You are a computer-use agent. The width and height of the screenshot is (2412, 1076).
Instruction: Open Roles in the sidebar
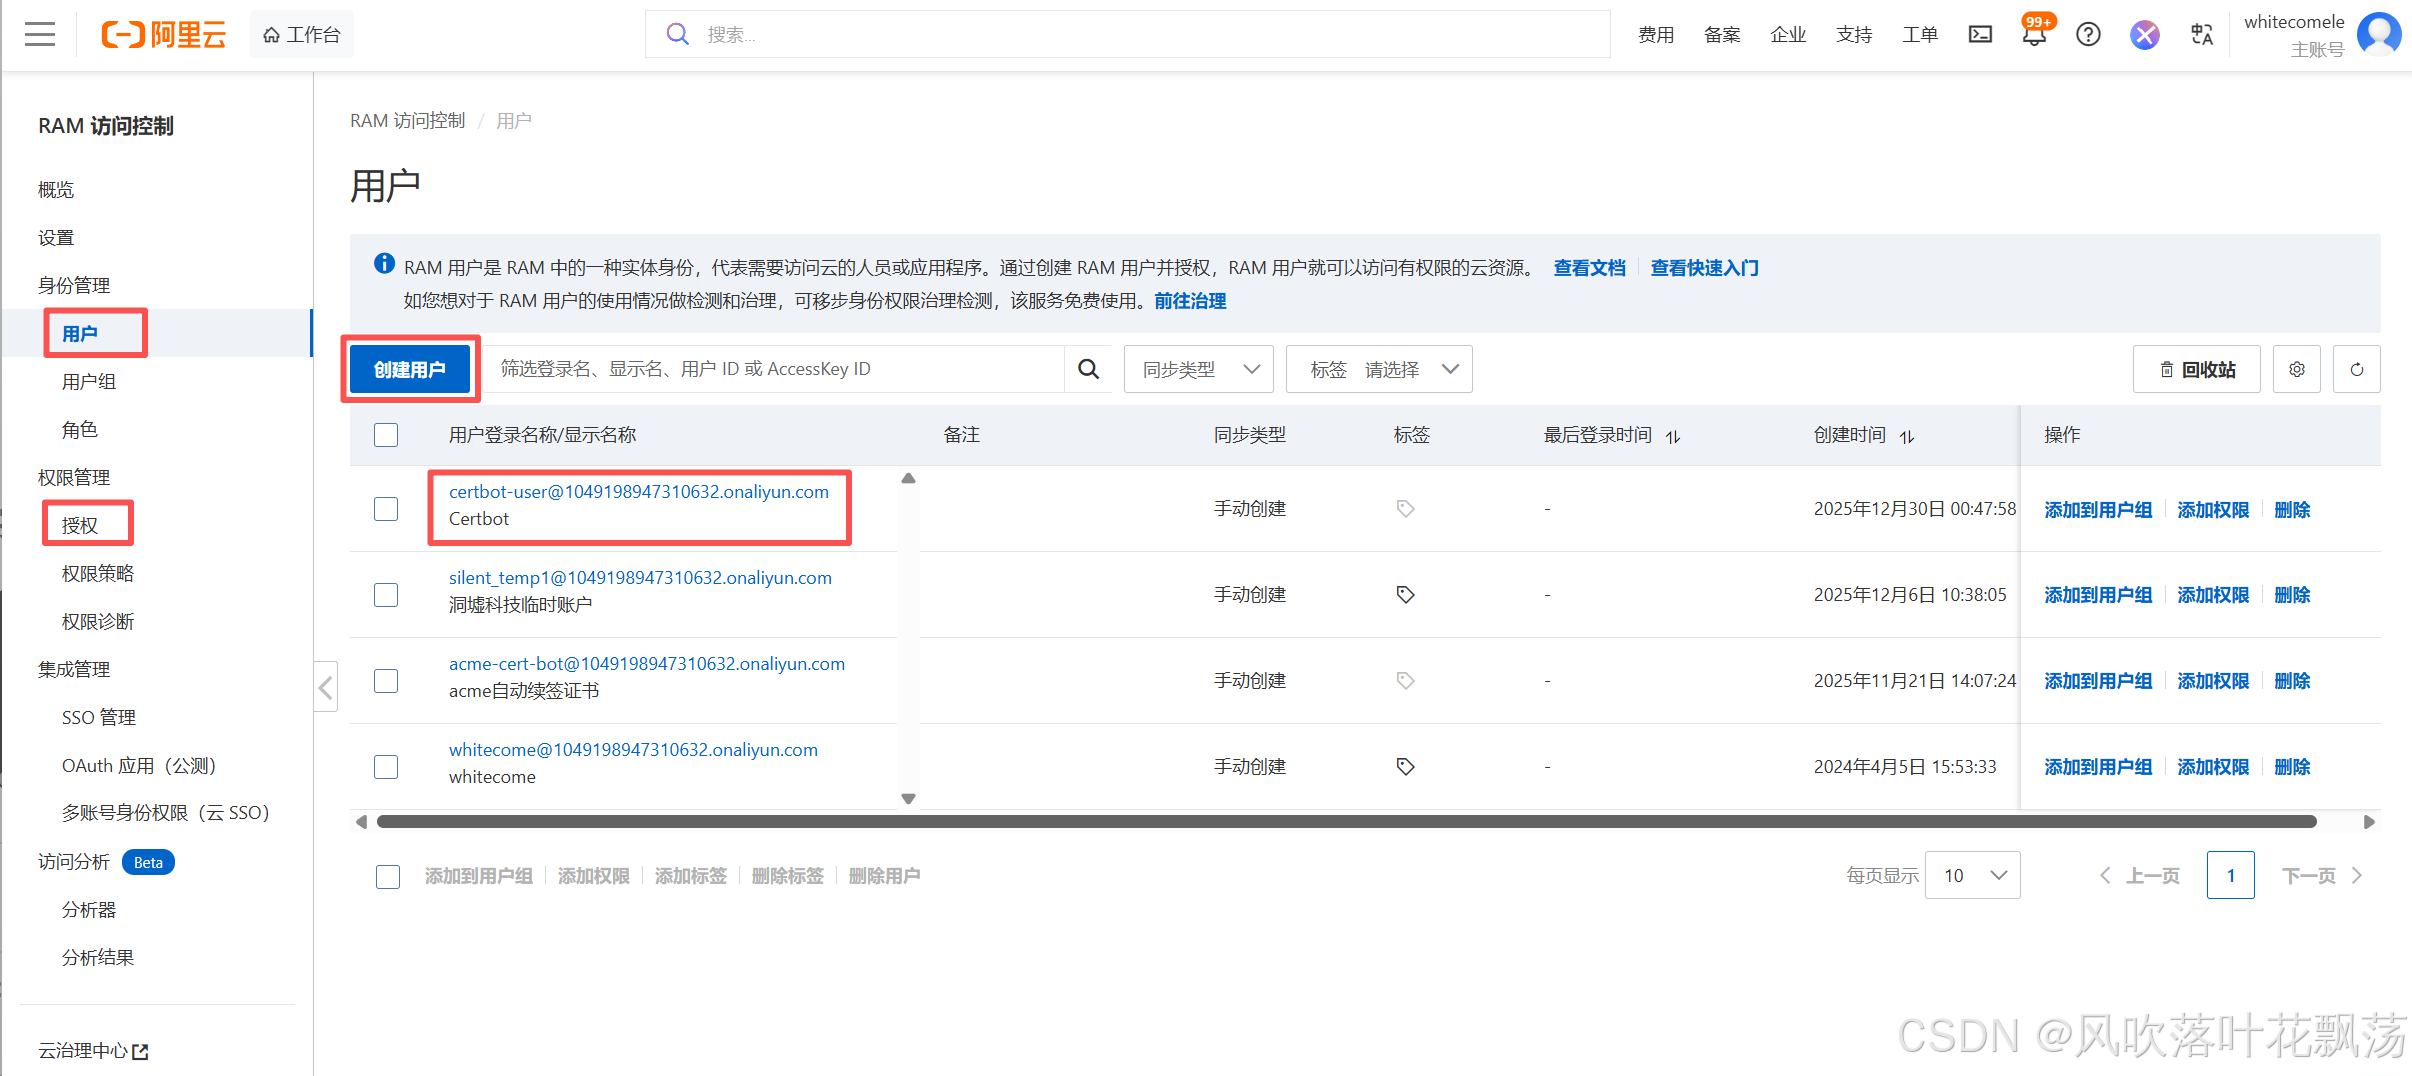pyautogui.click(x=80, y=429)
